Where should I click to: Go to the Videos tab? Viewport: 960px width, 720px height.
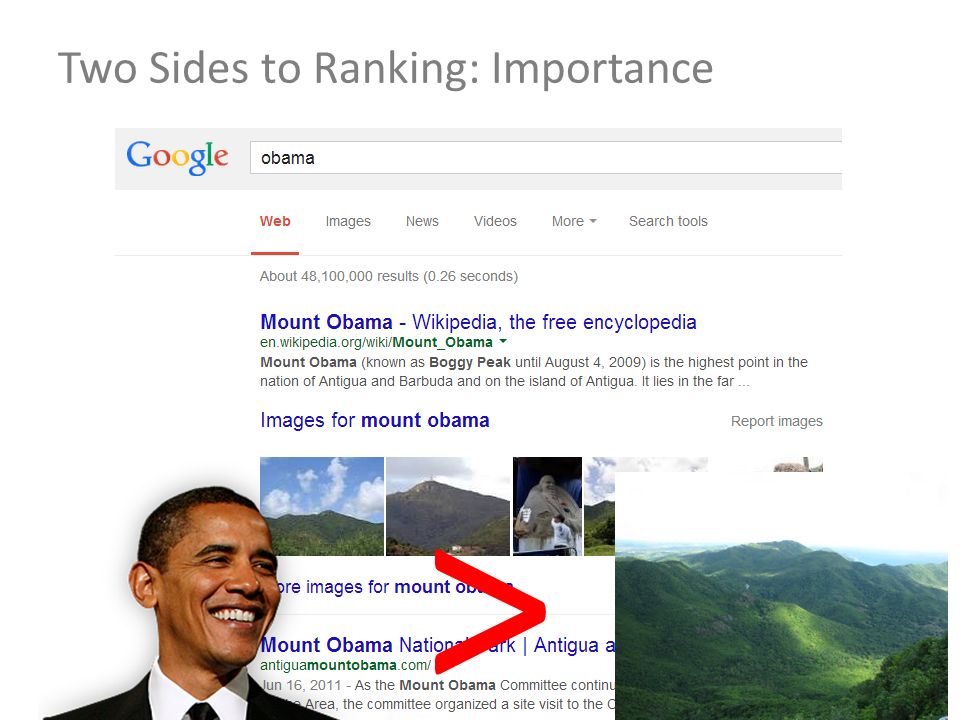pyautogui.click(x=495, y=221)
